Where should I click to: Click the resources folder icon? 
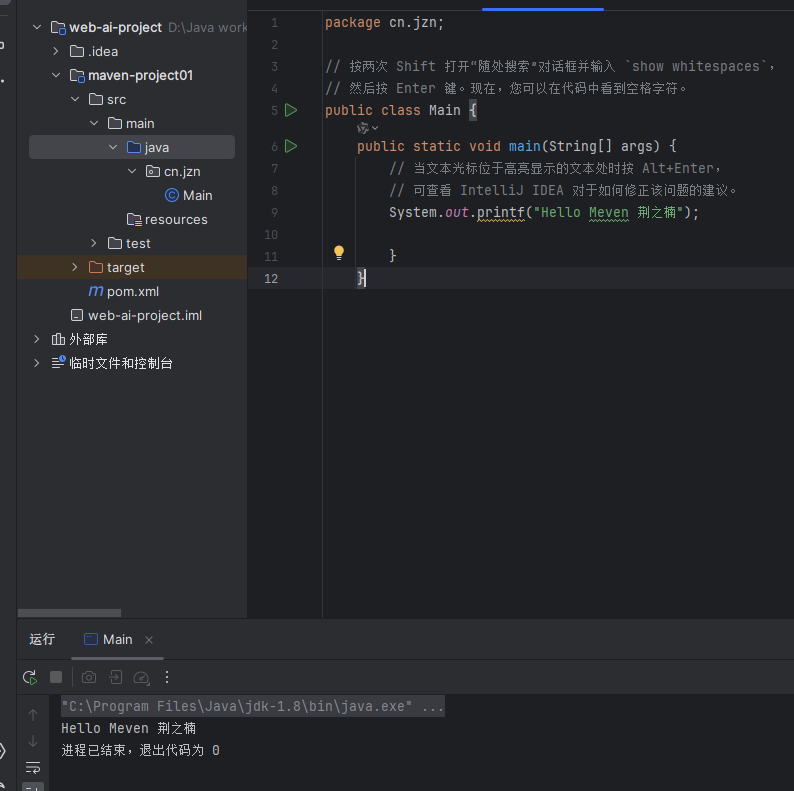[134, 219]
